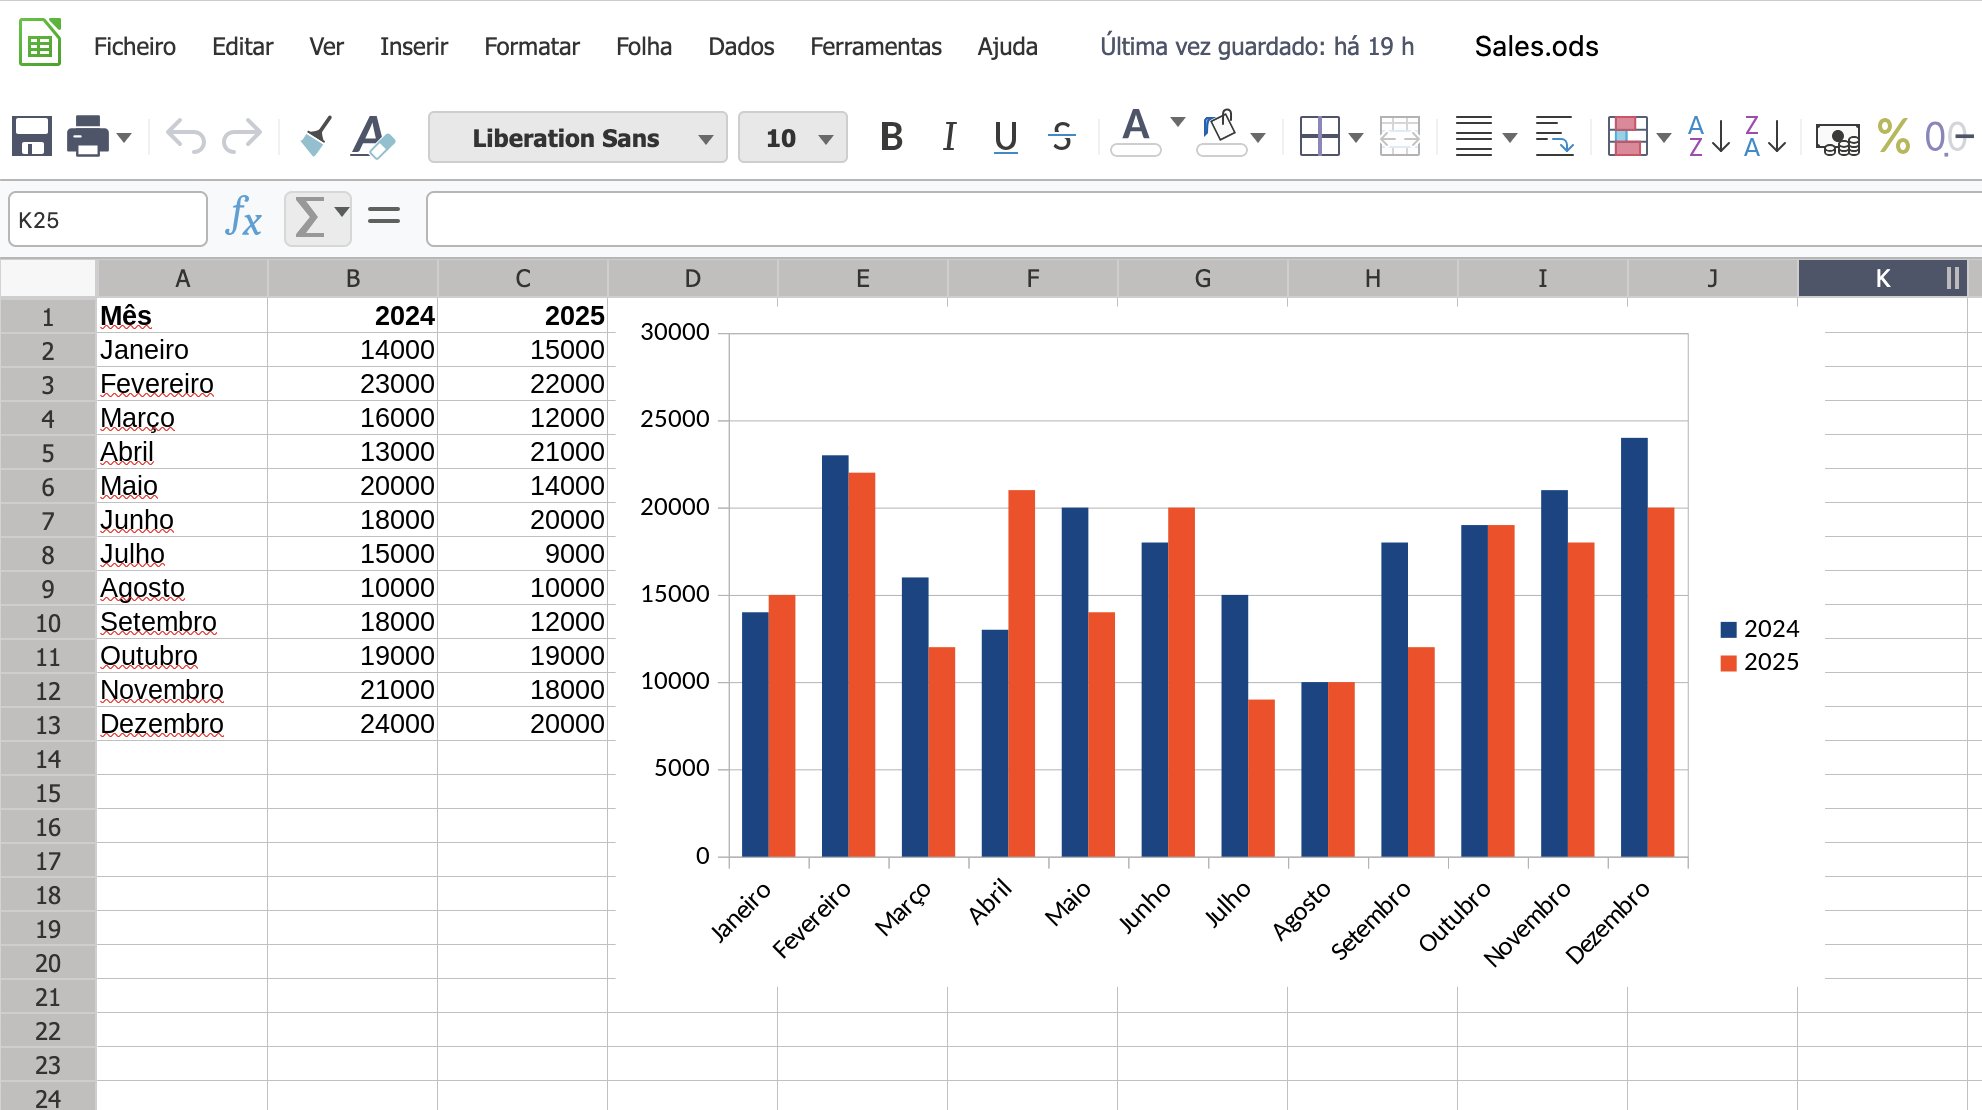
Task: Open the Formatar menu
Action: 531,47
